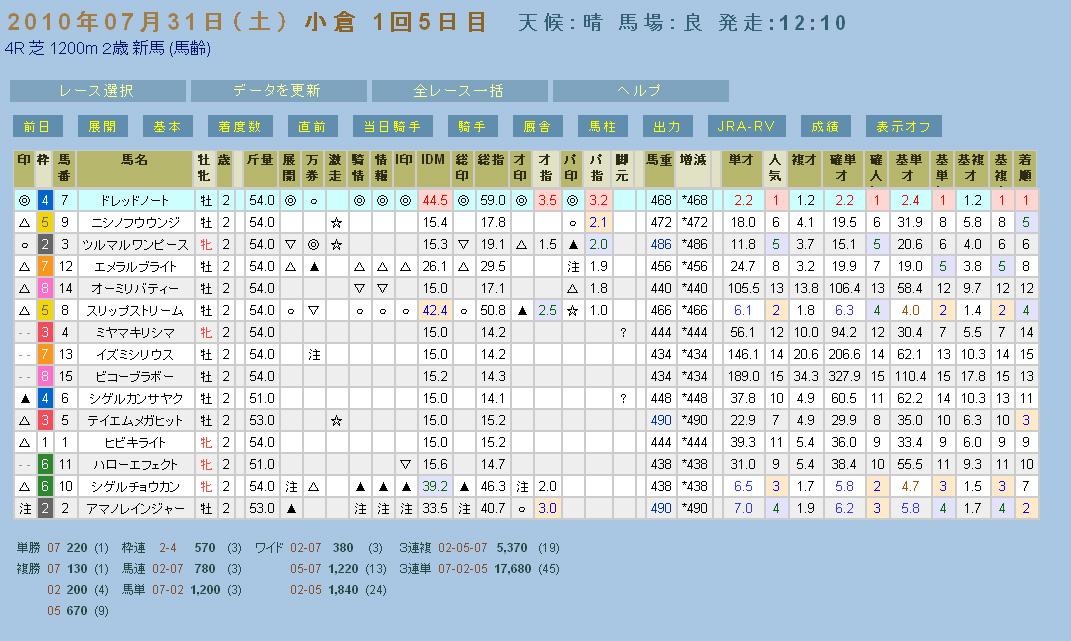Viewport: 1071px width, 641px height.
Task: Open the レース選択 button
Action: click(98, 91)
